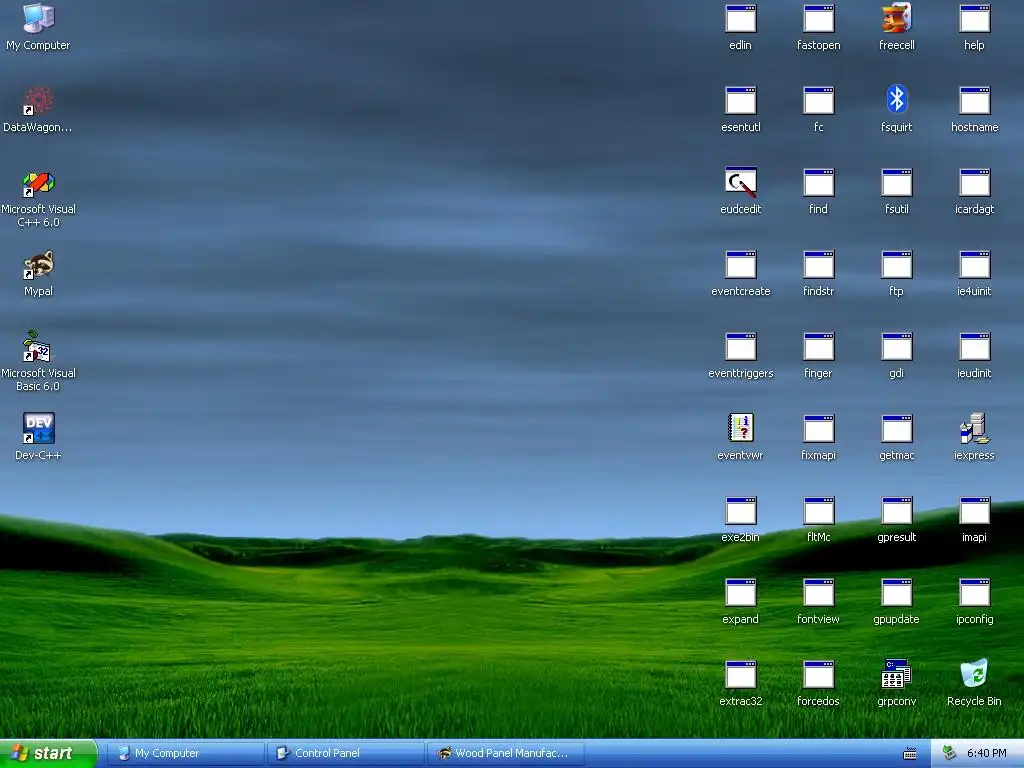
Task: Select the eventvwr event viewer icon
Action: (x=741, y=428)
